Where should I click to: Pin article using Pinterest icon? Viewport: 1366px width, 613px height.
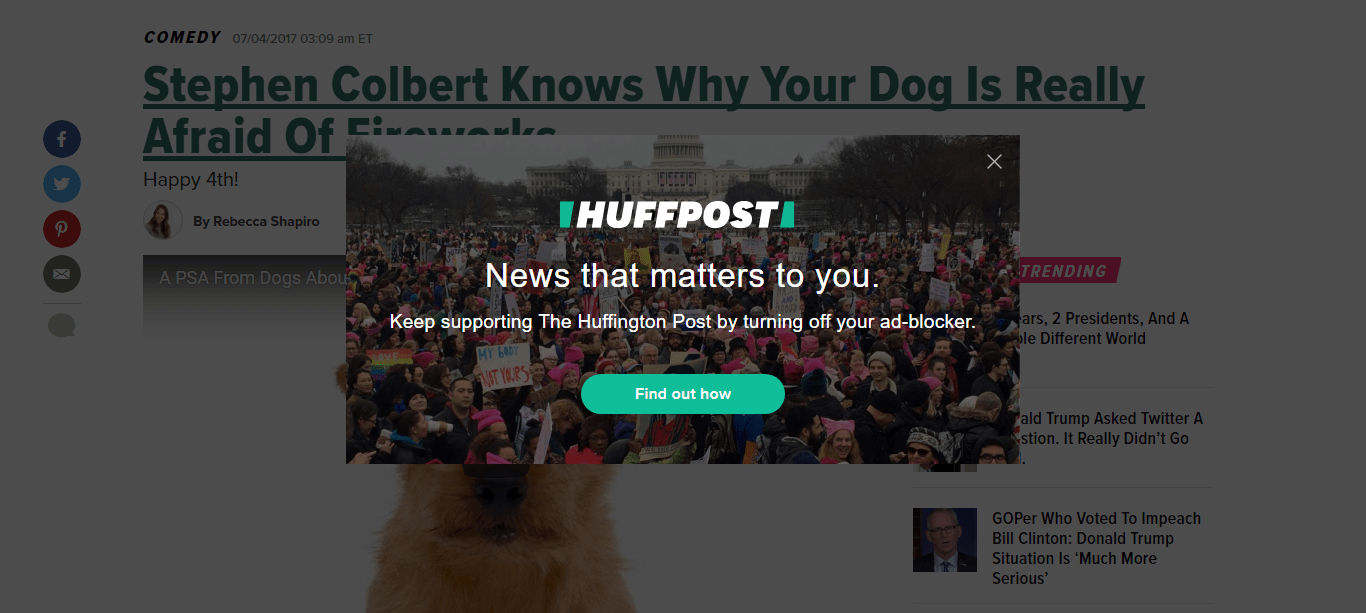[62, 229]
